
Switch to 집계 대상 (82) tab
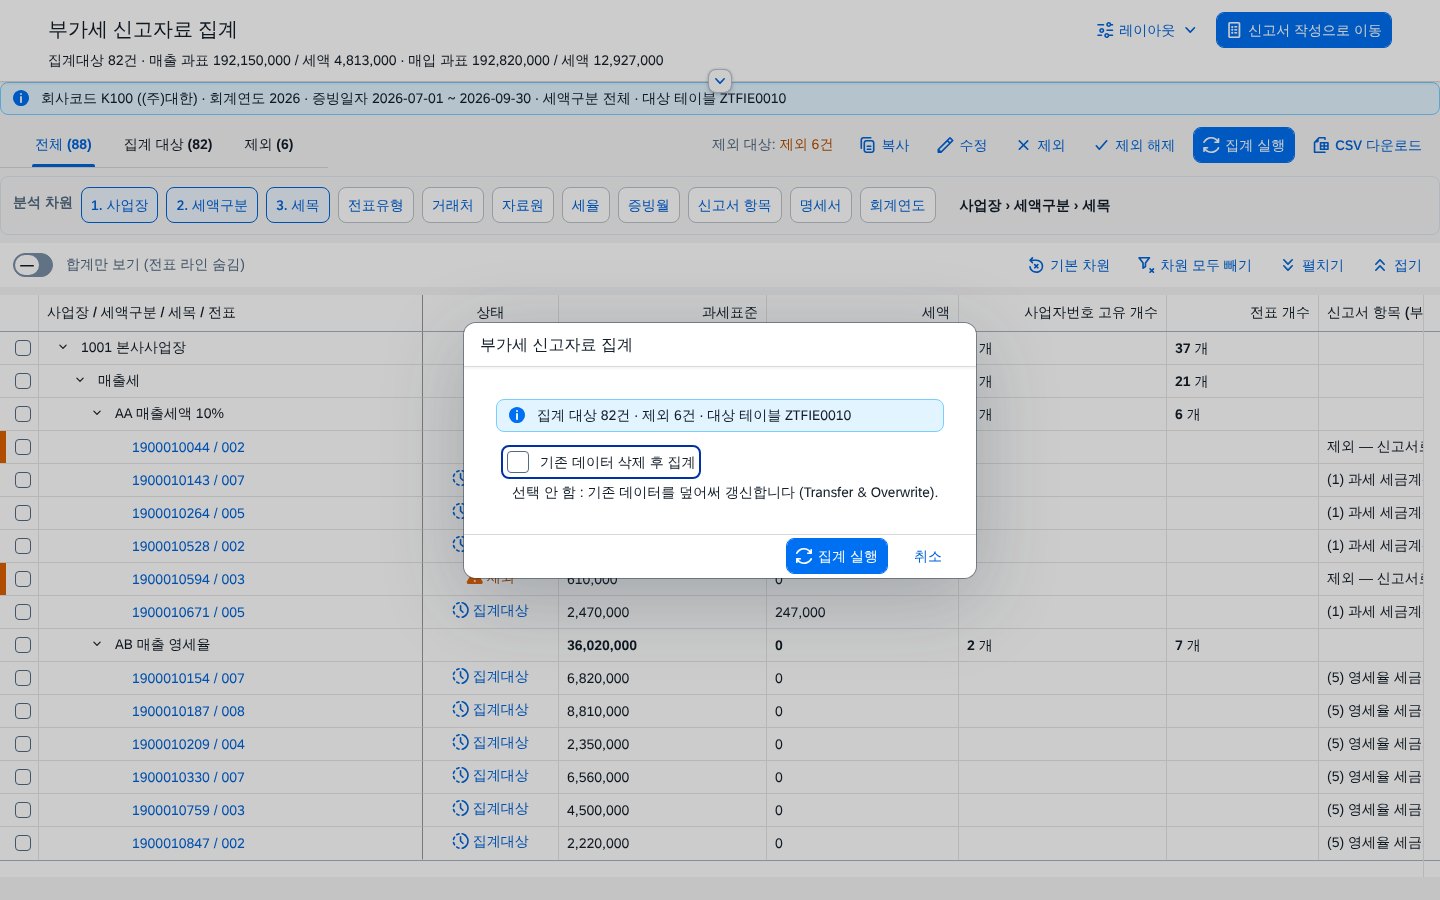point(168,144)
